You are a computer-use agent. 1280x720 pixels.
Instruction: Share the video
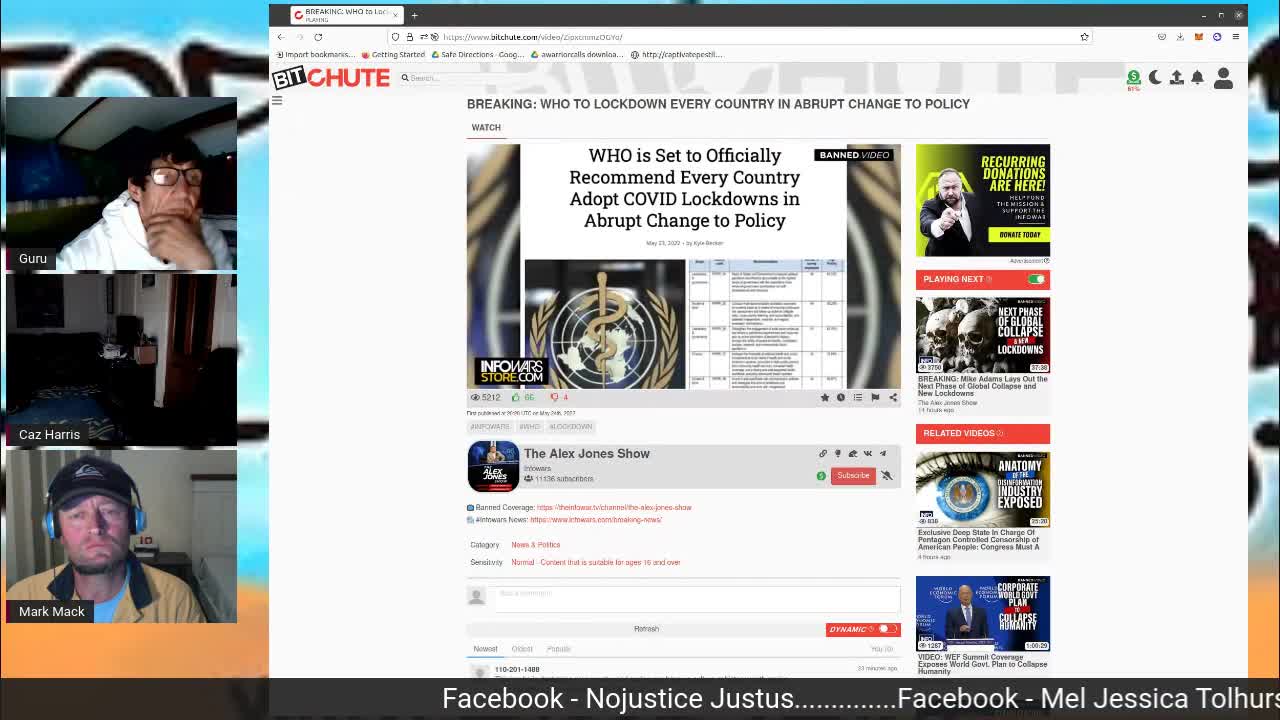tap(893, 397)
